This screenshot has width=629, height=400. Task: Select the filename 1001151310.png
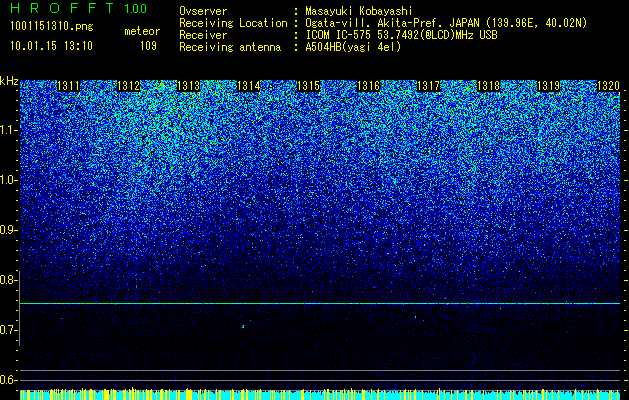(52, 27)
